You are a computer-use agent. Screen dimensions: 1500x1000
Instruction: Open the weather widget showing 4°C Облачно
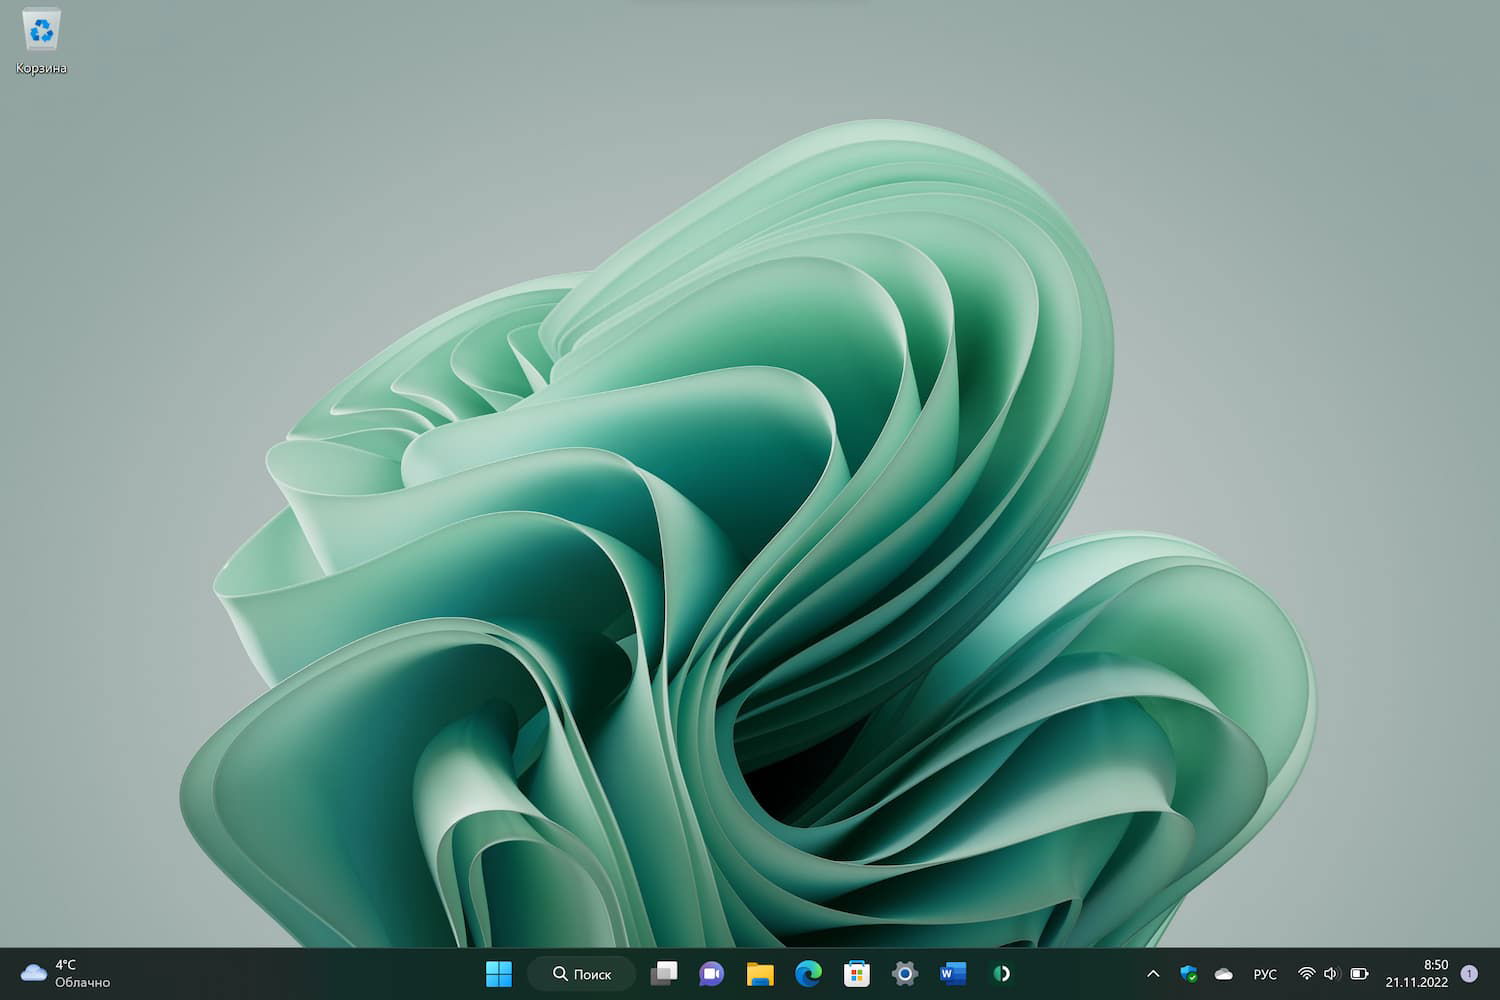[66, 973]
